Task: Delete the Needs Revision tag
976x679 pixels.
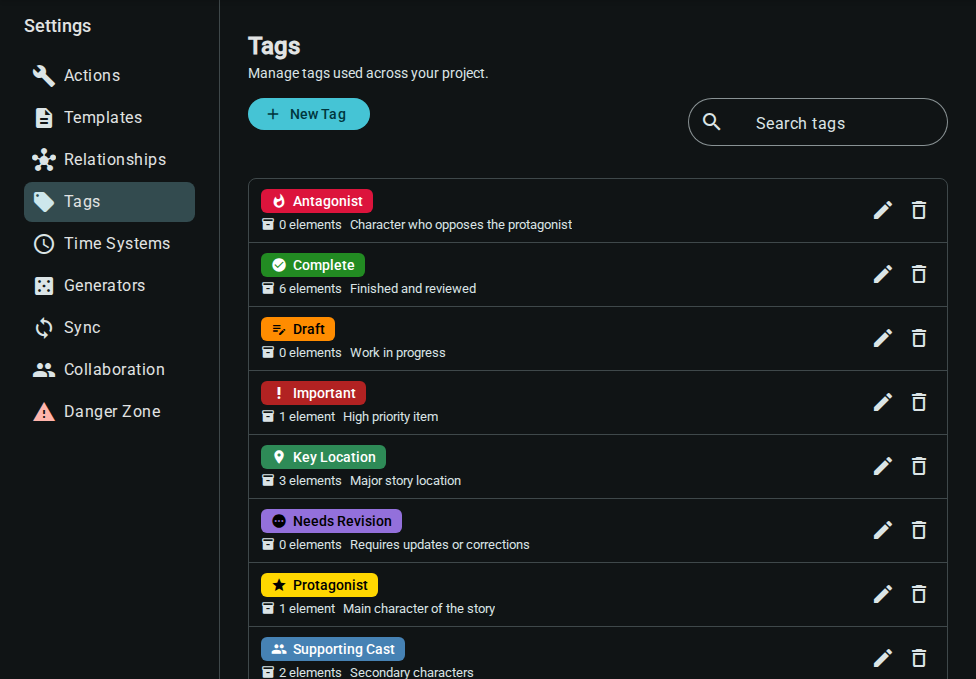Action: click(919, 531)
